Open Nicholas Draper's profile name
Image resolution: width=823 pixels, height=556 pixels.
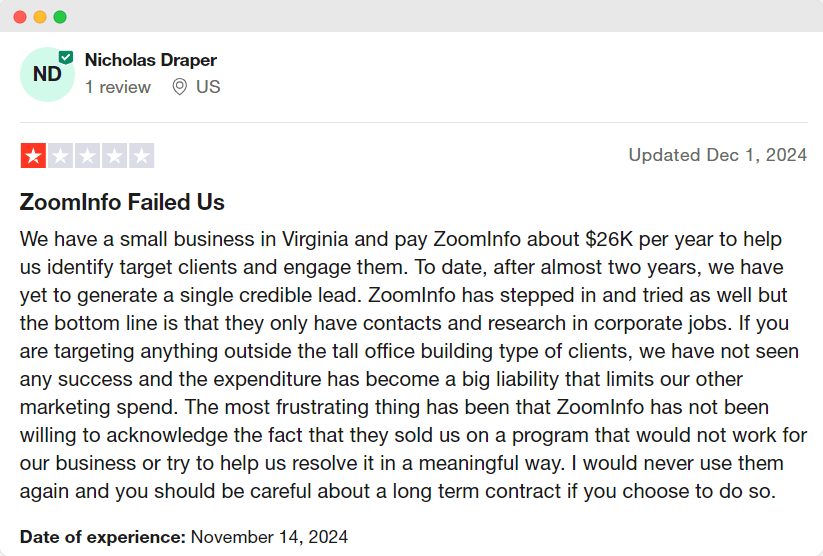pos(151,60)
